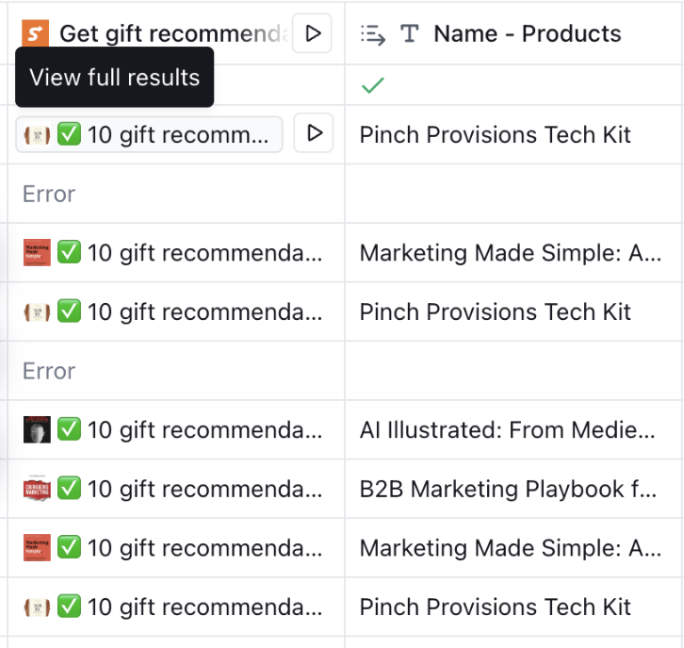Open the first 10 gift recomm... result chip
The height and width of the screenshot is (648, 684).
[x=149, y=134]
